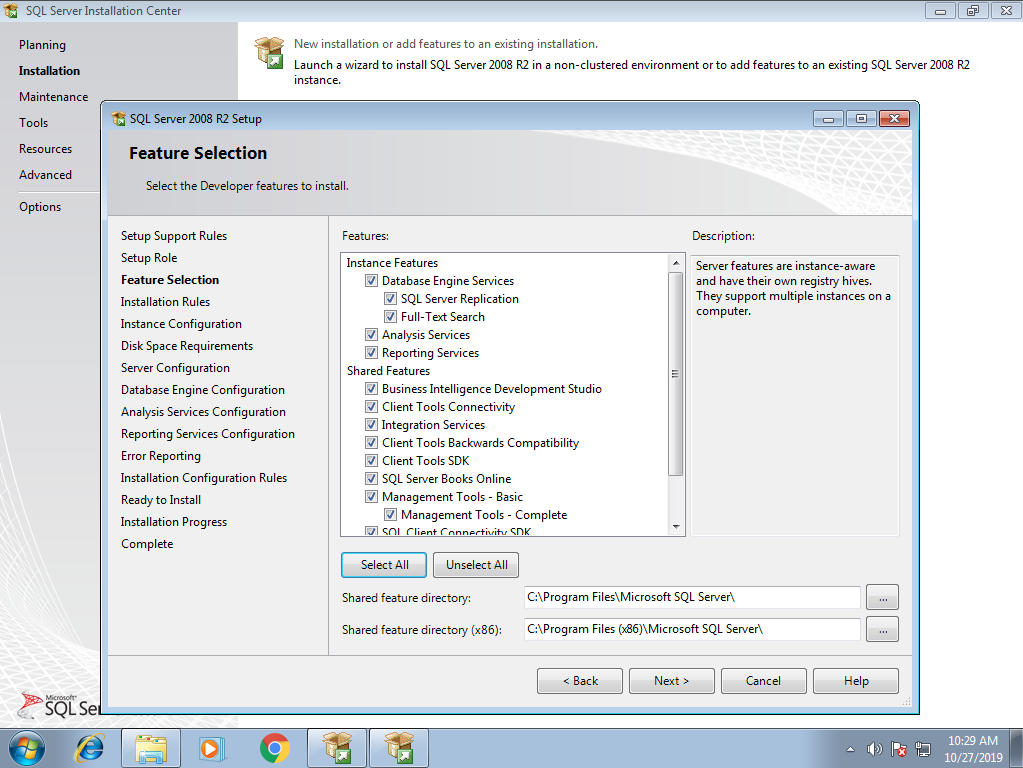Uncheck SQL Server Replication

pyautogui.click(x=390, y=299)
